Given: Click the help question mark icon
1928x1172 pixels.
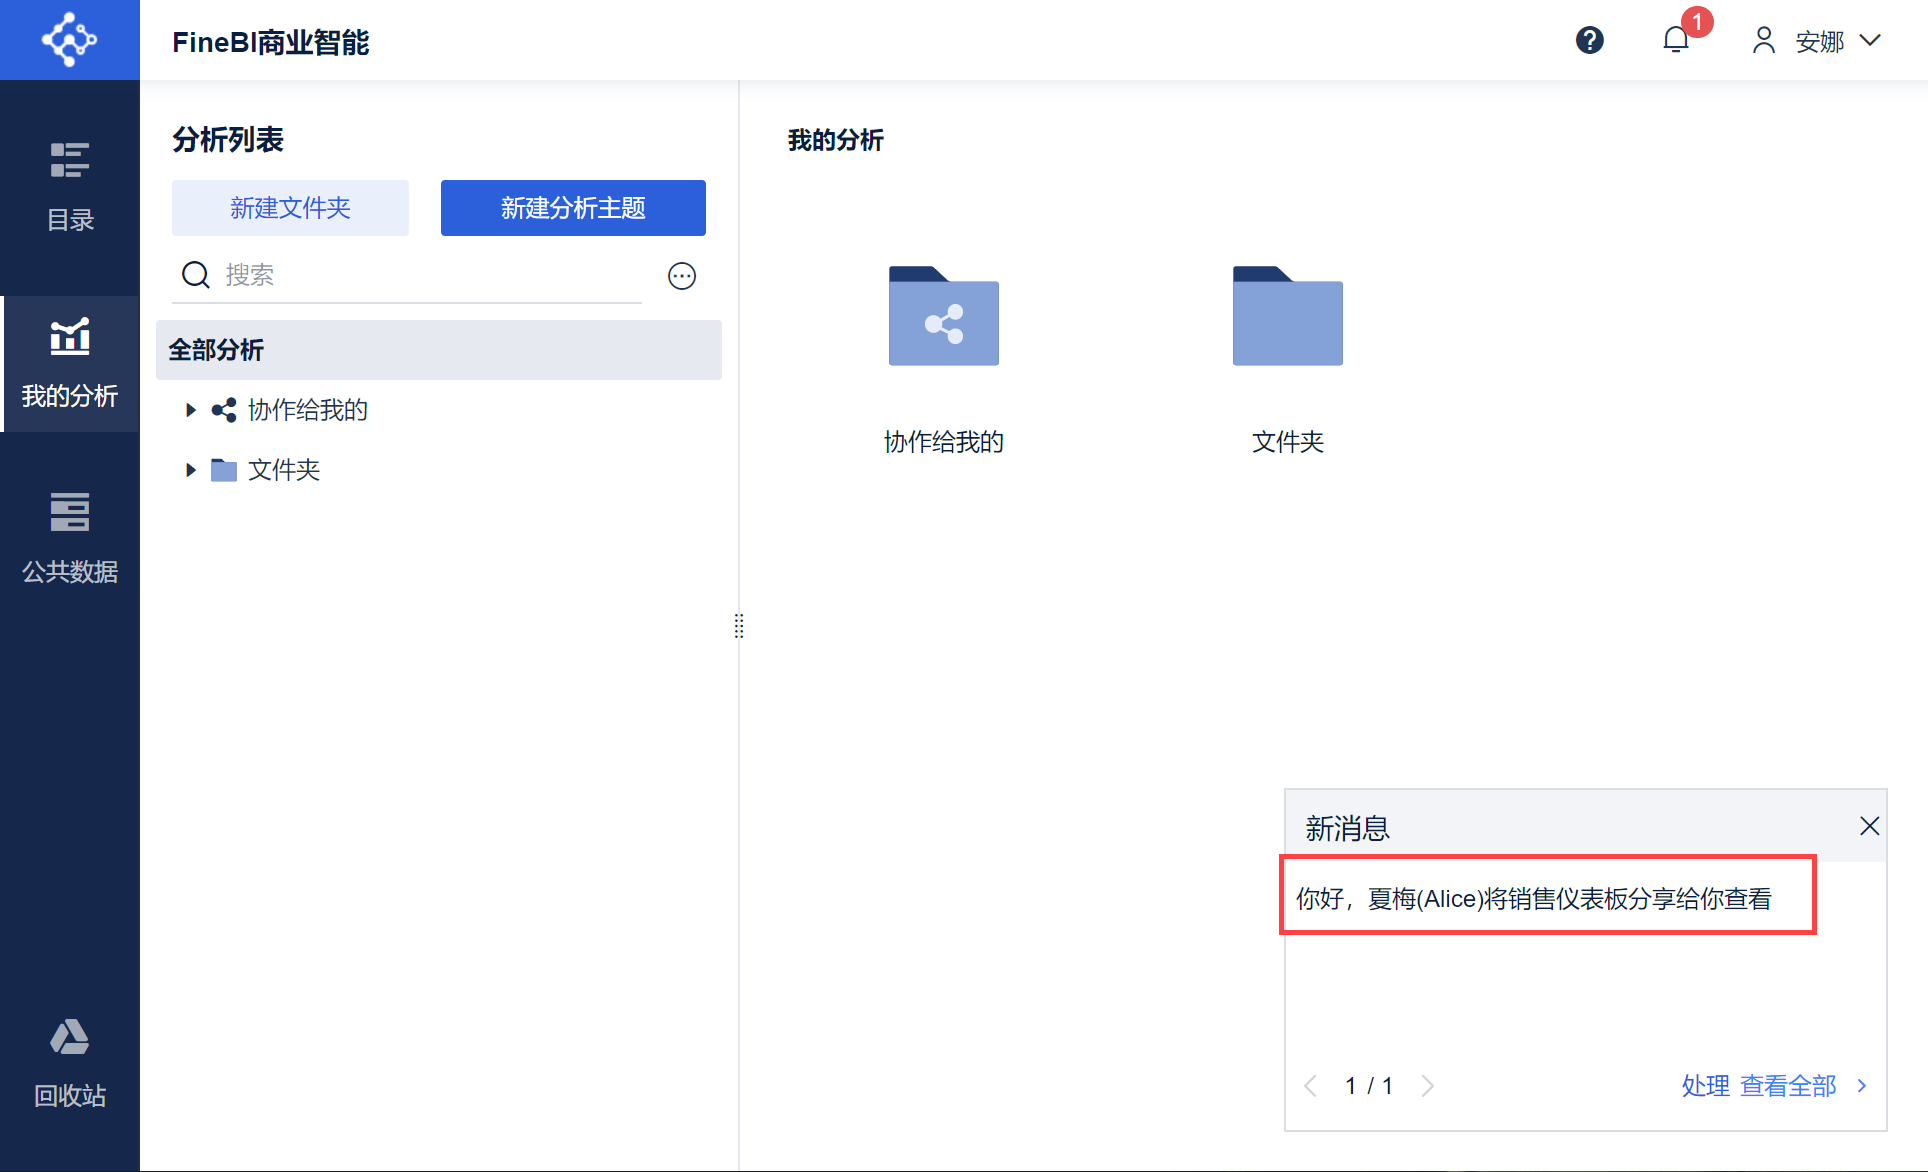Looking at the screenshot, I should [x=1589, y=41].
